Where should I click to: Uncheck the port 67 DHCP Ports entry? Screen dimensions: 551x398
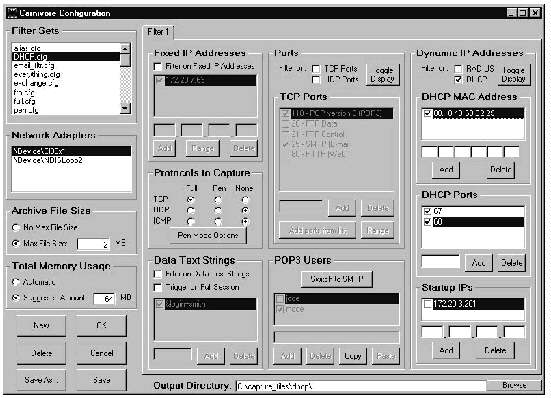point(427,211)
